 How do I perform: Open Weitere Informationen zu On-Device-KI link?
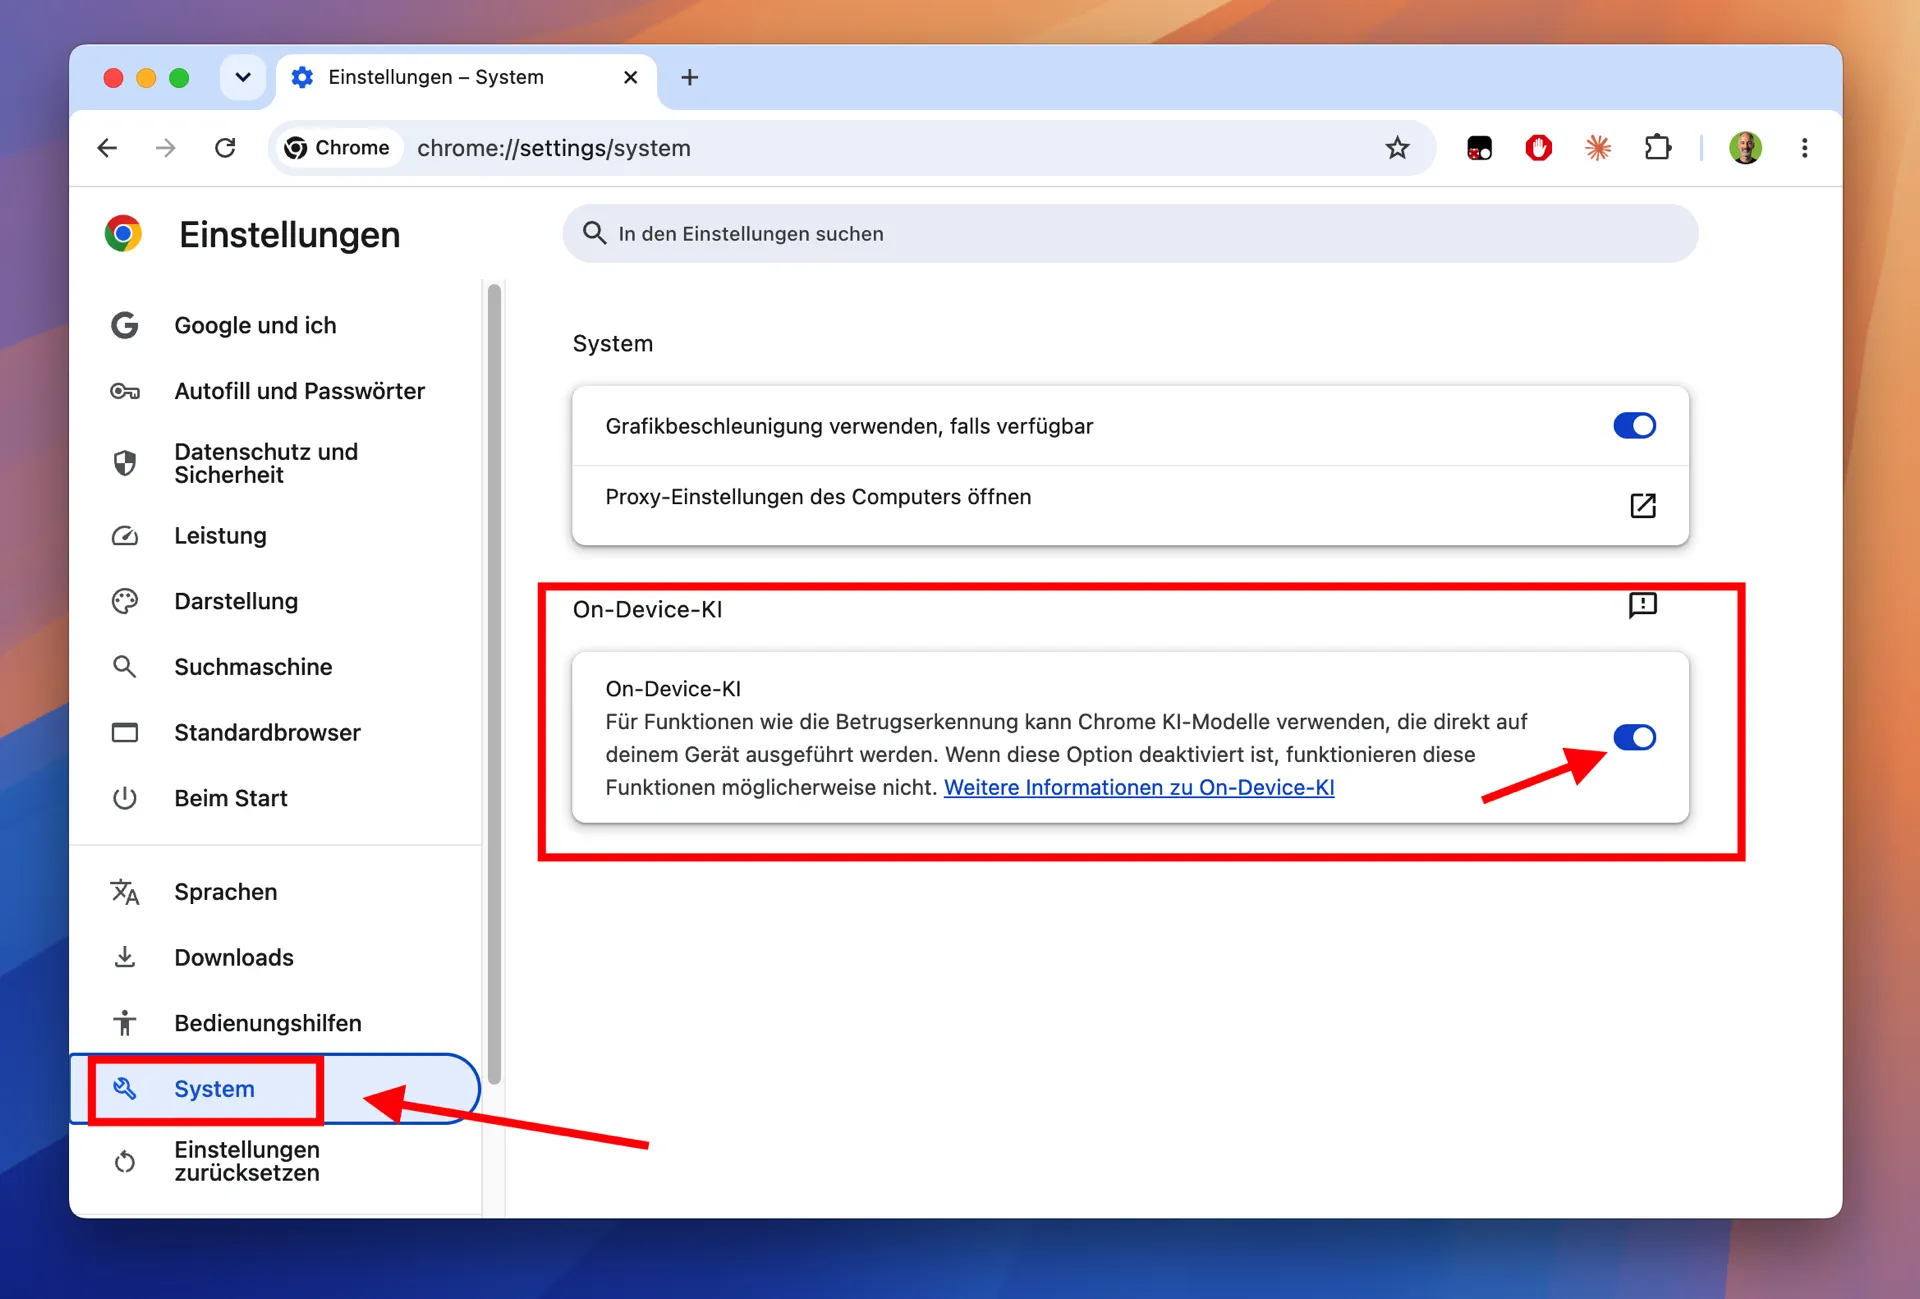[1139, 788]
